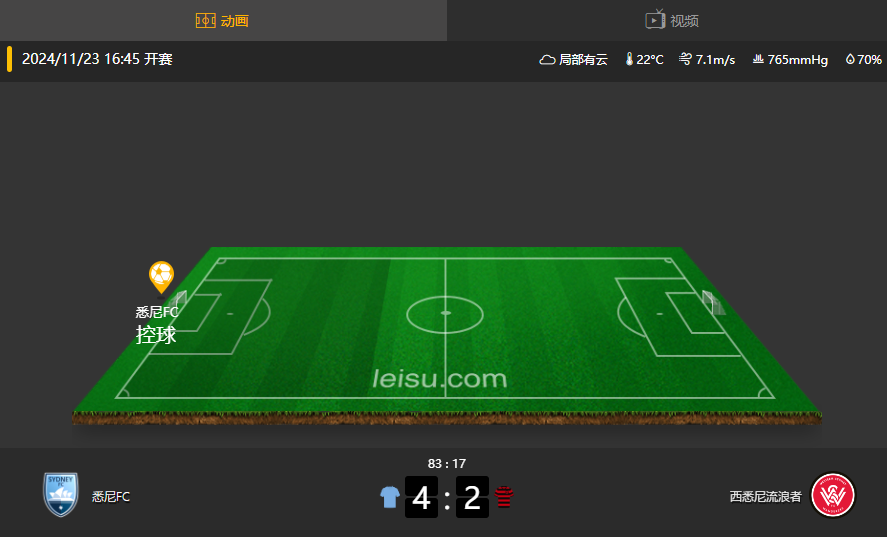Click the air pressure icon near 765mmHg

[758, 59]
